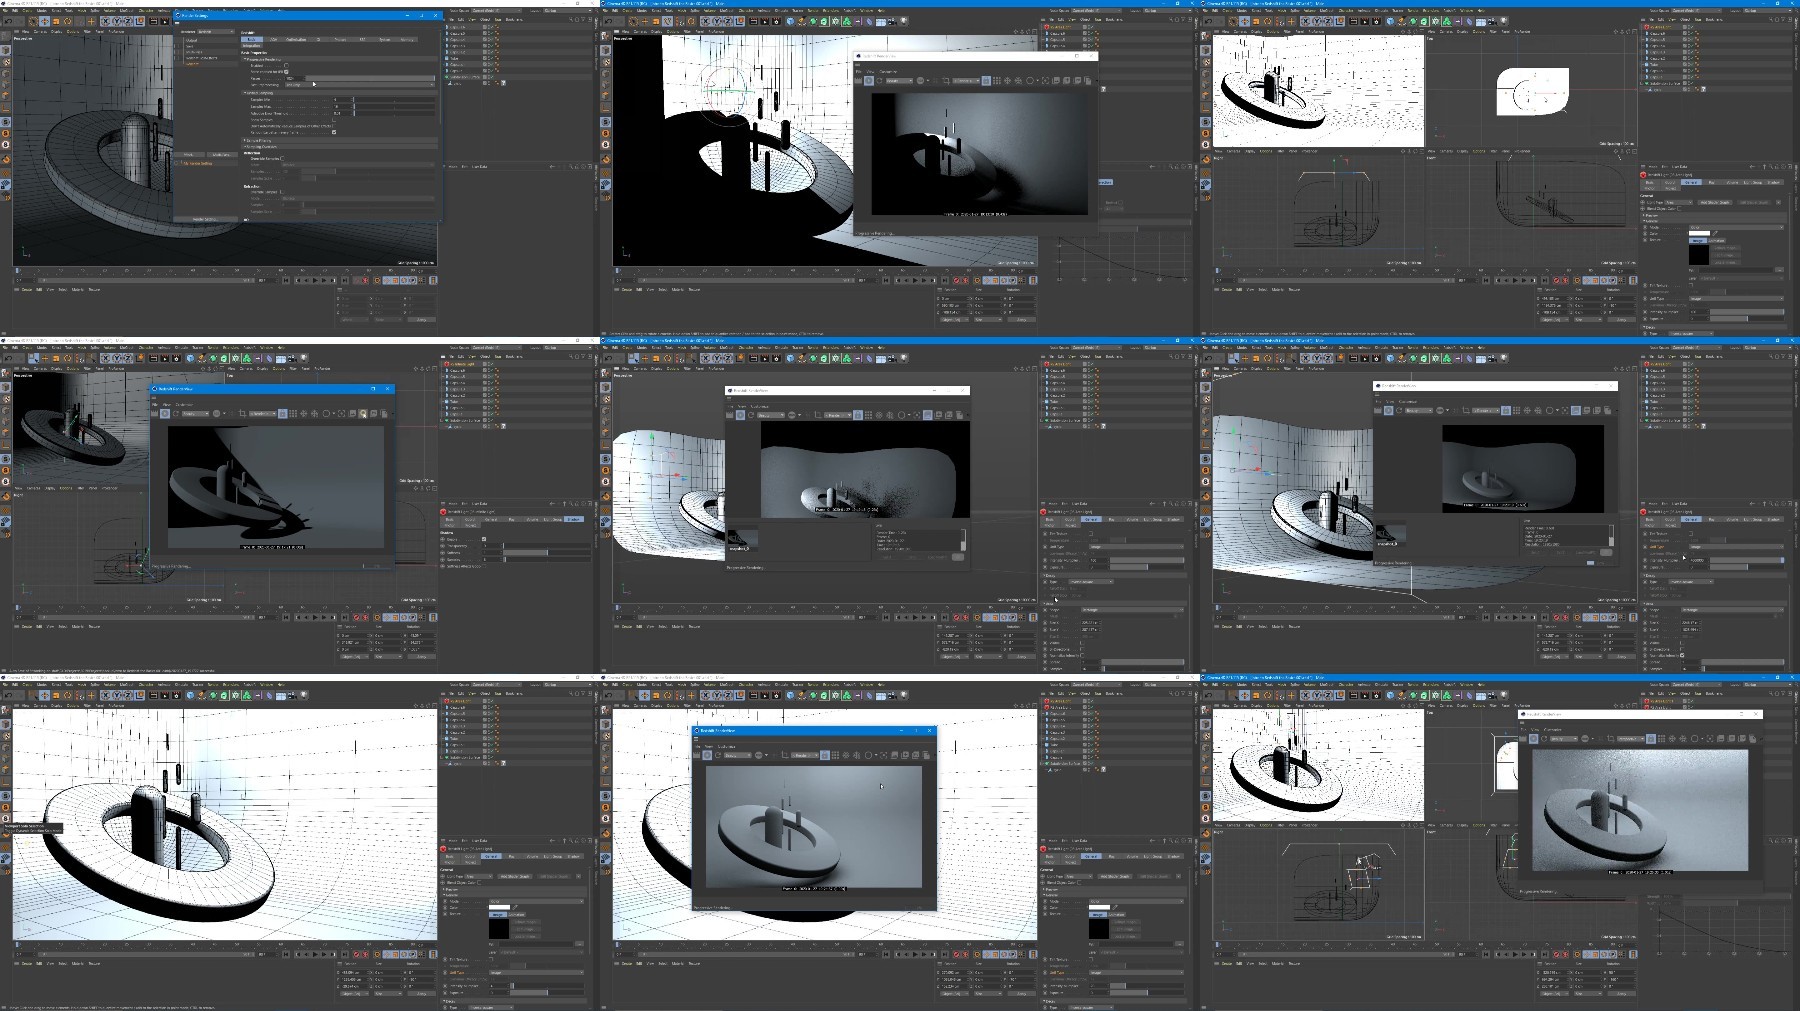Toggle Show Samples checkbox in Render Settings
Viewport: 1800px width, 1011px height.
click(334, 120)
